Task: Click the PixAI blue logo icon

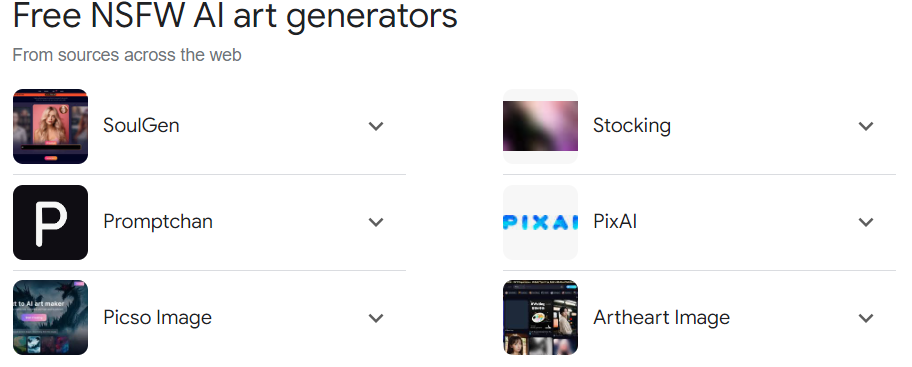Action: click(x=540, y=222)
